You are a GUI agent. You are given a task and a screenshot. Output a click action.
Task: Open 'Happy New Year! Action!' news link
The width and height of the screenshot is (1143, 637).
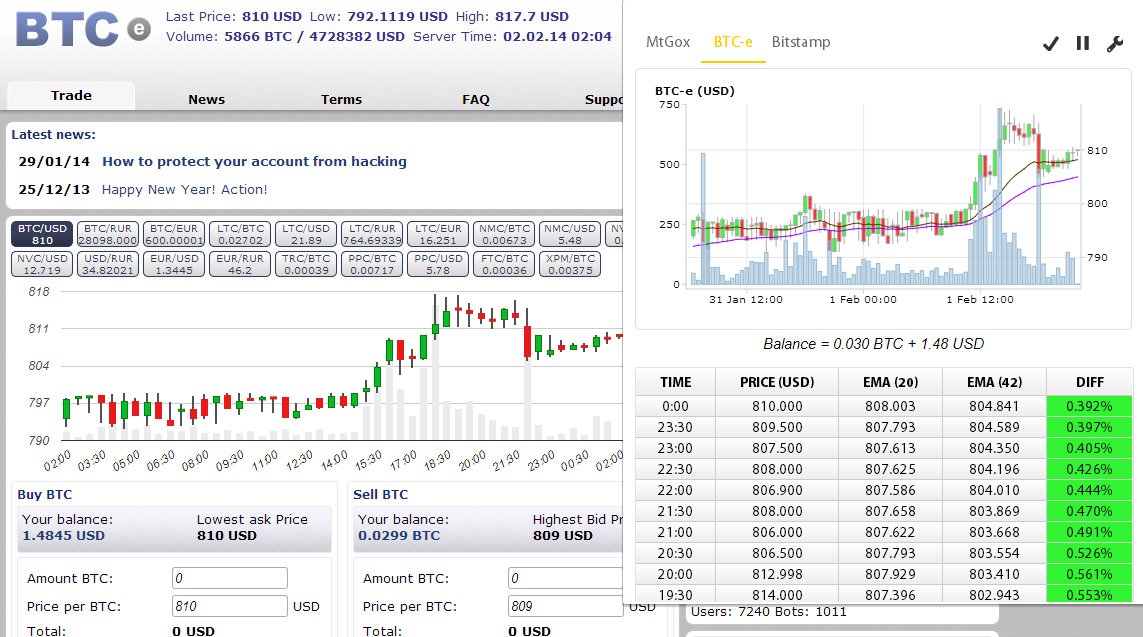(184, 189)
